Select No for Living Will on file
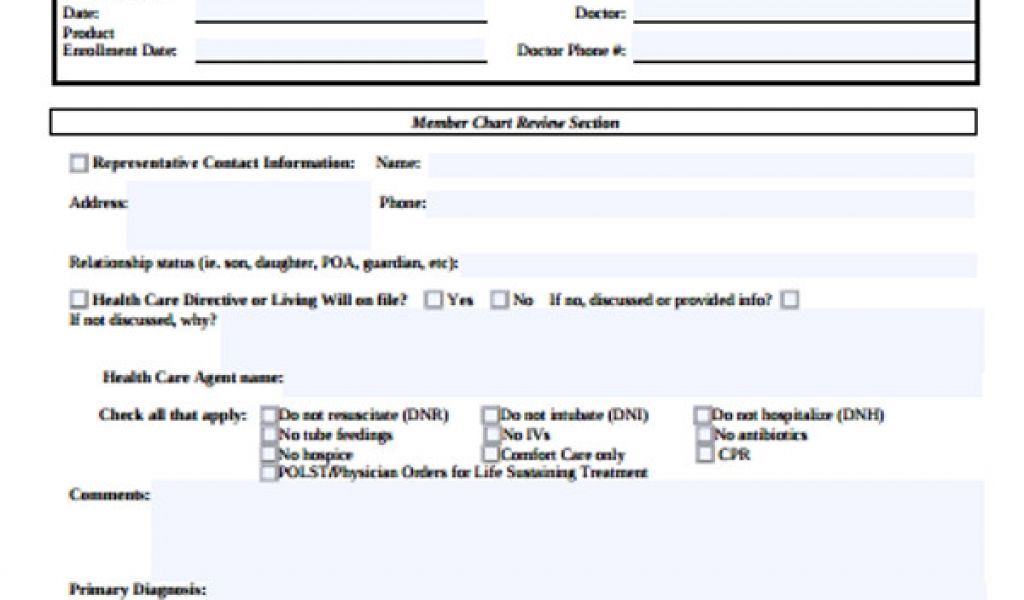Screen dimensions: 1024x600 [499, 299]
